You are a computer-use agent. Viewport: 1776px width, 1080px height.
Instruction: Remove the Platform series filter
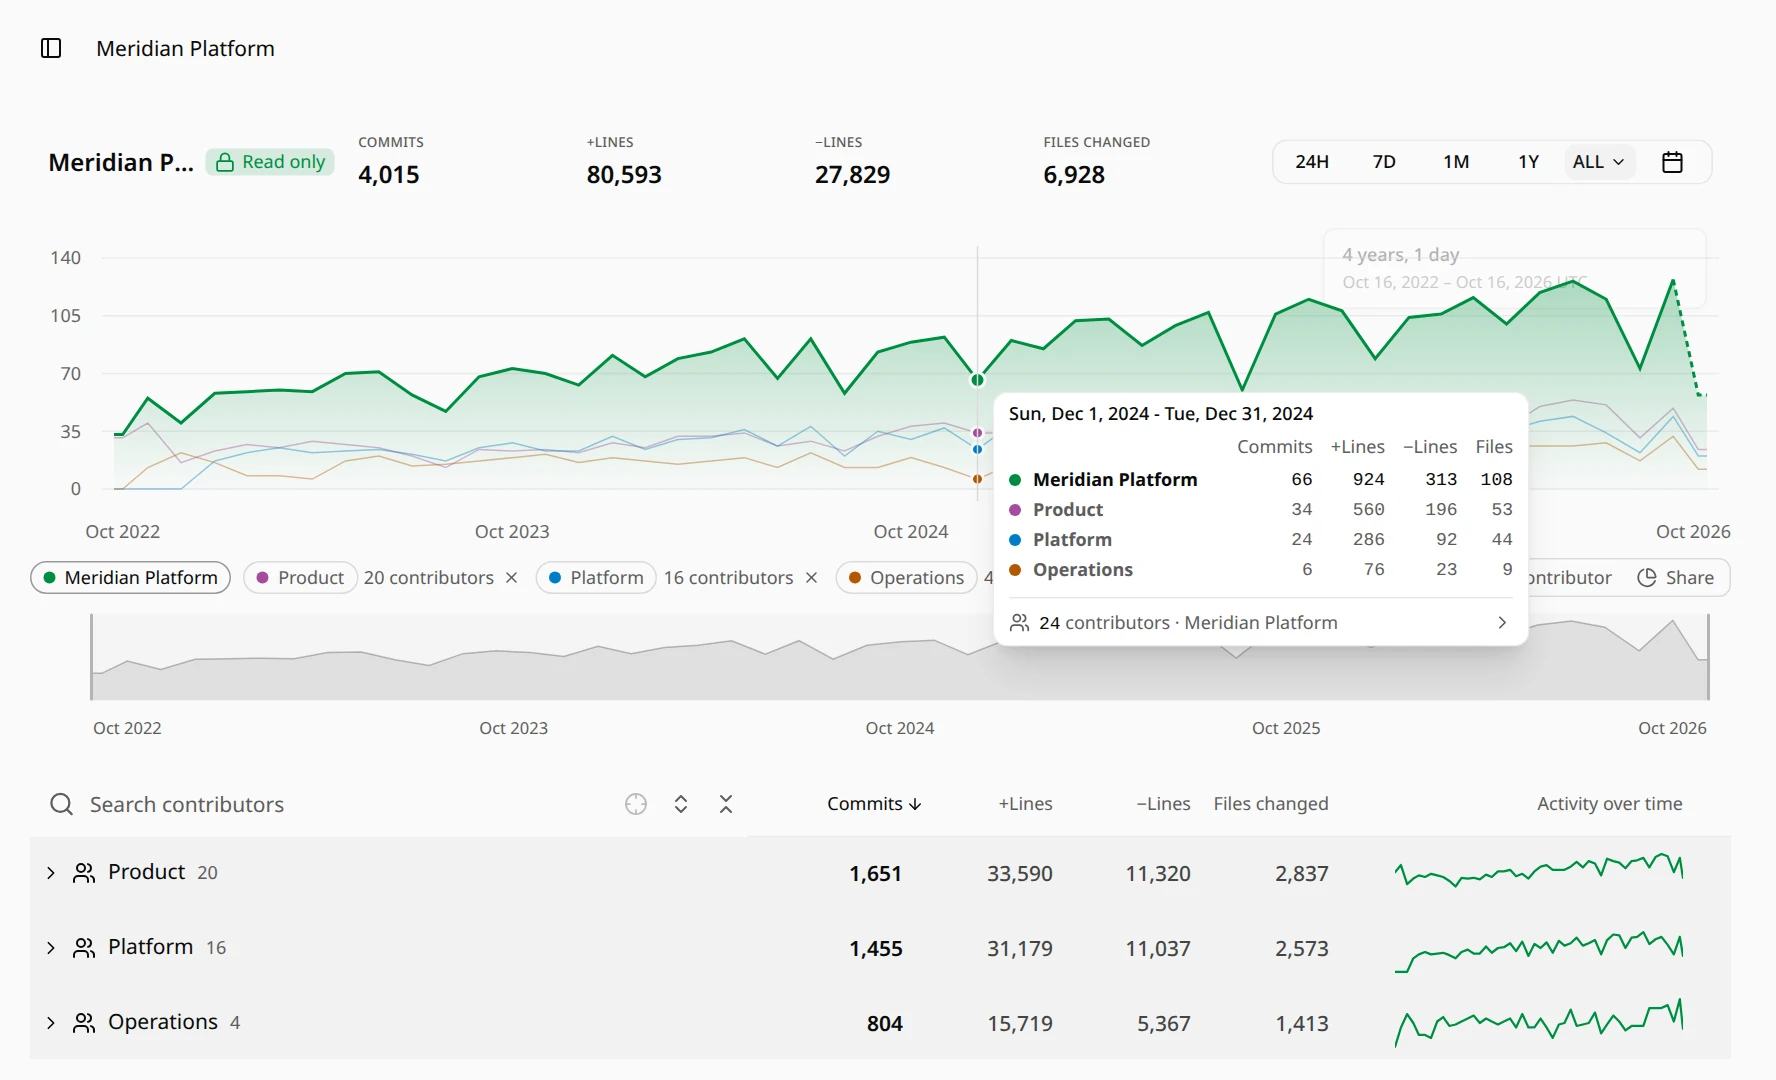(x=812, y=578)
